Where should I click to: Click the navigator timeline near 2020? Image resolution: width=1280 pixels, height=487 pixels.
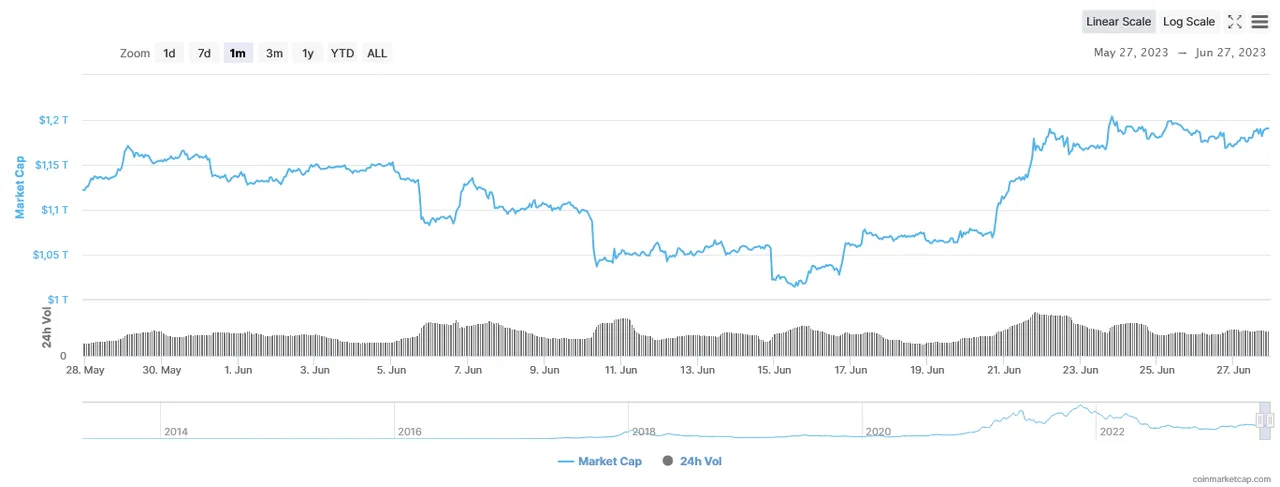878,431
